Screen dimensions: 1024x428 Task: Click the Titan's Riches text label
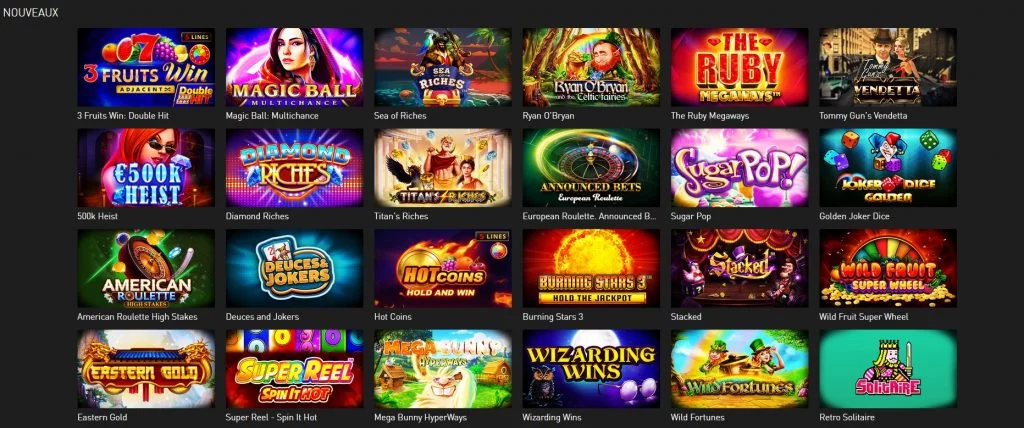(x=401, y=216)
